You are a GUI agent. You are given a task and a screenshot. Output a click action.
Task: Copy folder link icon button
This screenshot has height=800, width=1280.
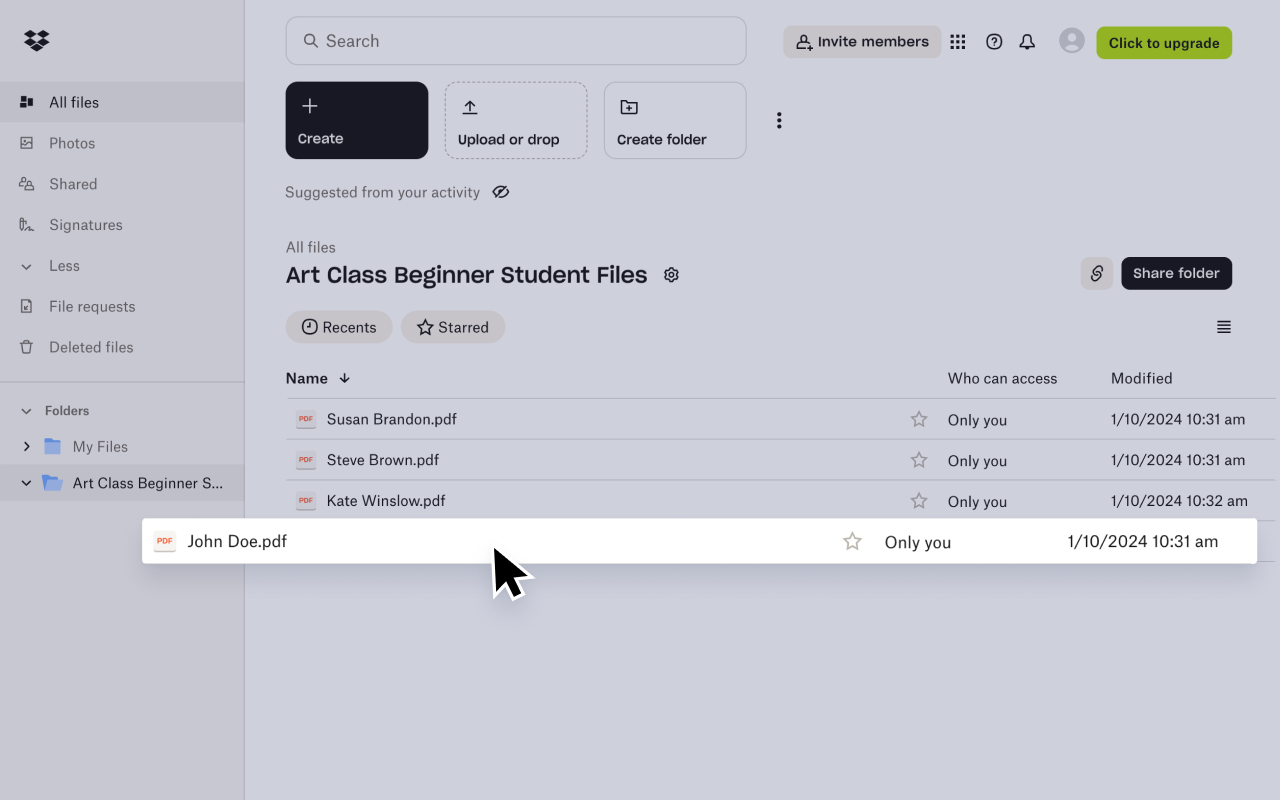pyautogui.click(x=1097, y=273)
